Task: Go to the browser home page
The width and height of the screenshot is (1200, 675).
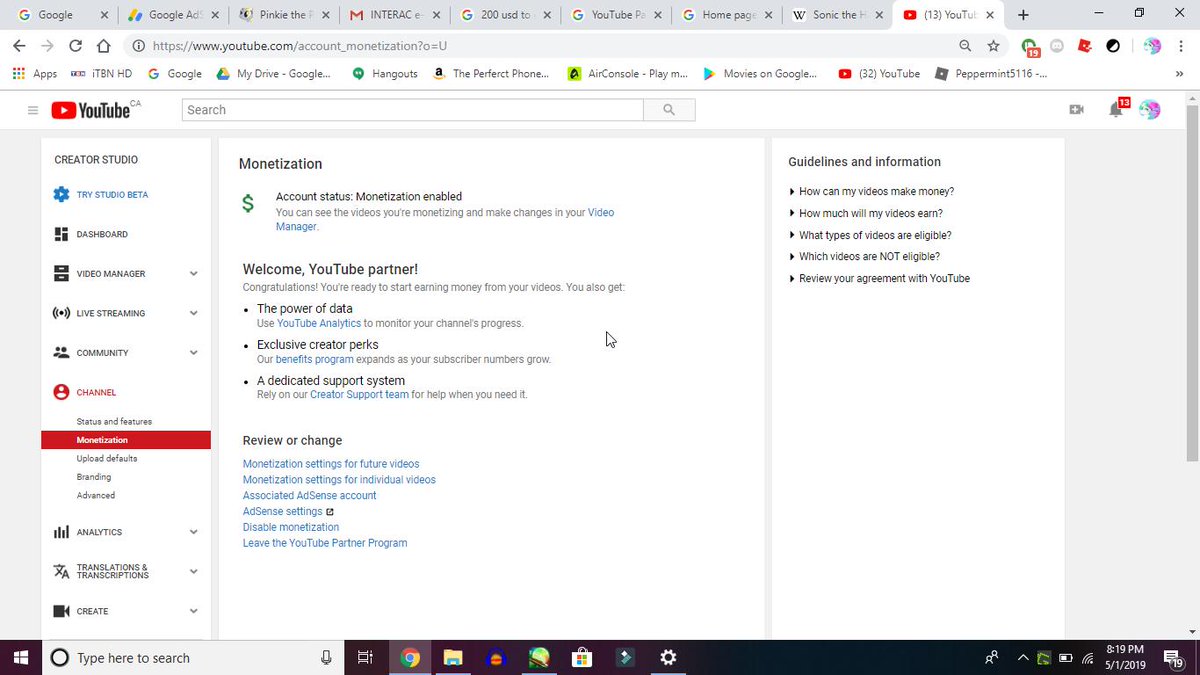Action: 103,46
